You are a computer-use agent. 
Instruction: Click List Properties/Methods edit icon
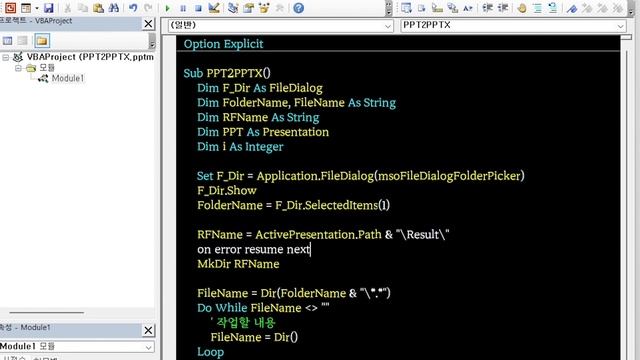[406, 8]
